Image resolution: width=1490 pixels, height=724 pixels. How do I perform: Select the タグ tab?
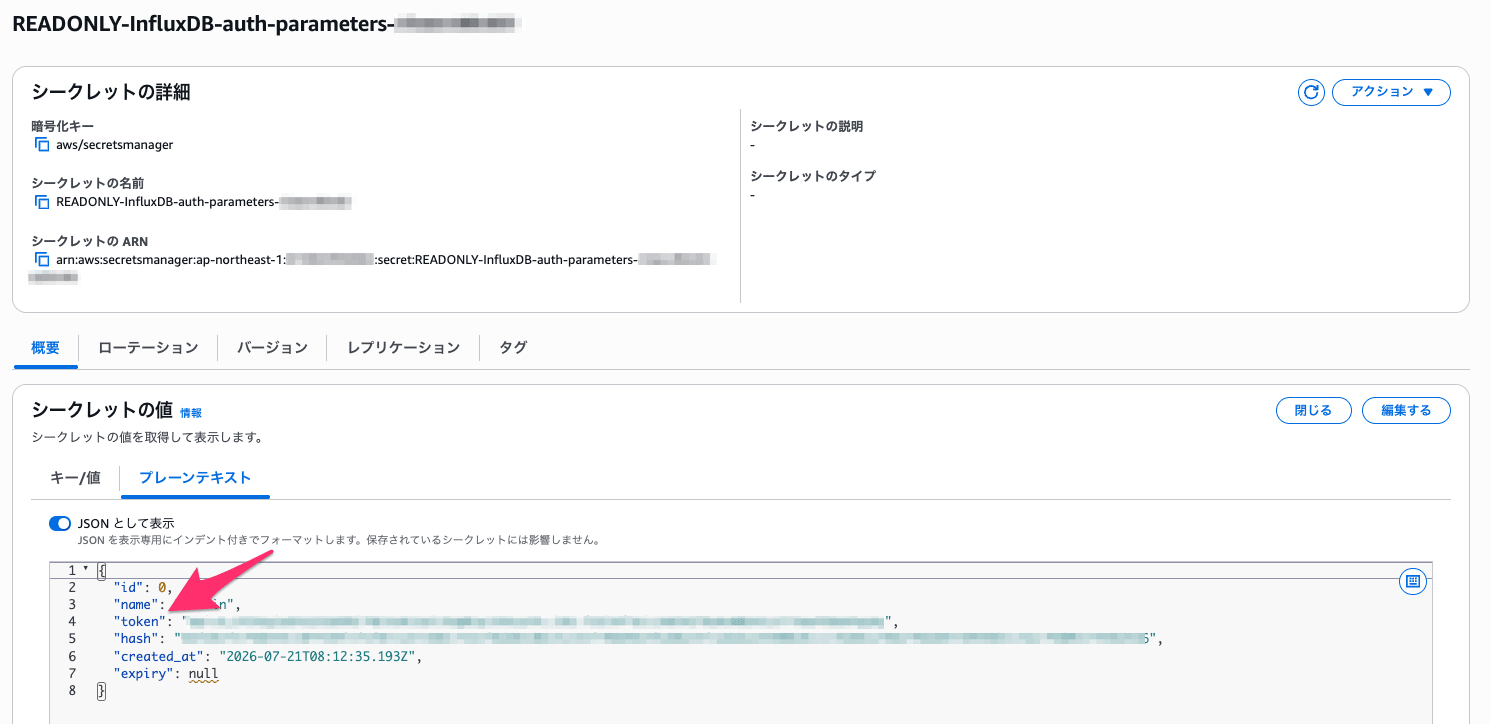(513, 348)
